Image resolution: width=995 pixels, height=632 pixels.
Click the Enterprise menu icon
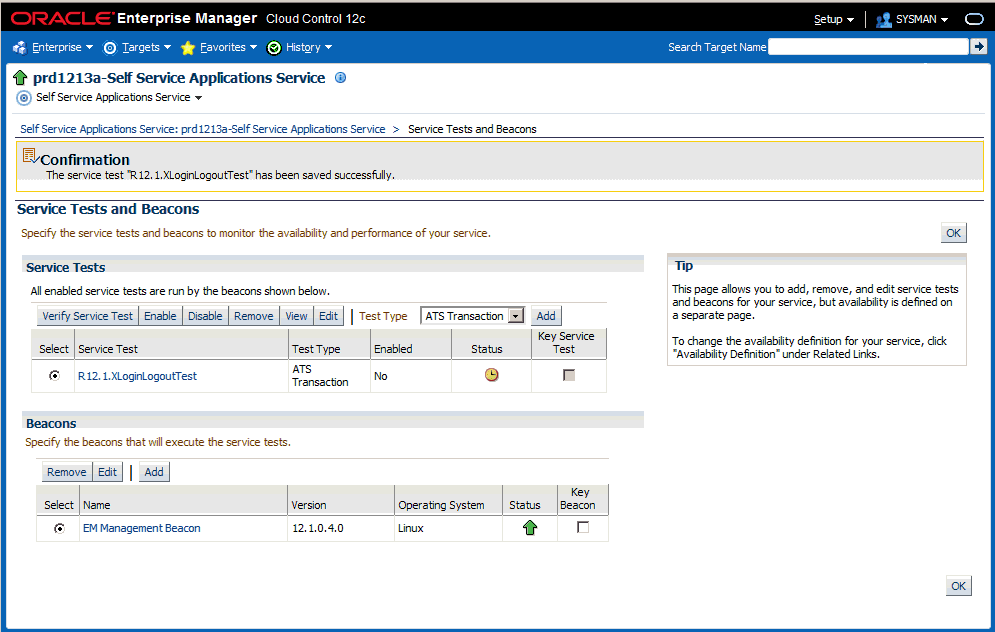tap(20, 48)
